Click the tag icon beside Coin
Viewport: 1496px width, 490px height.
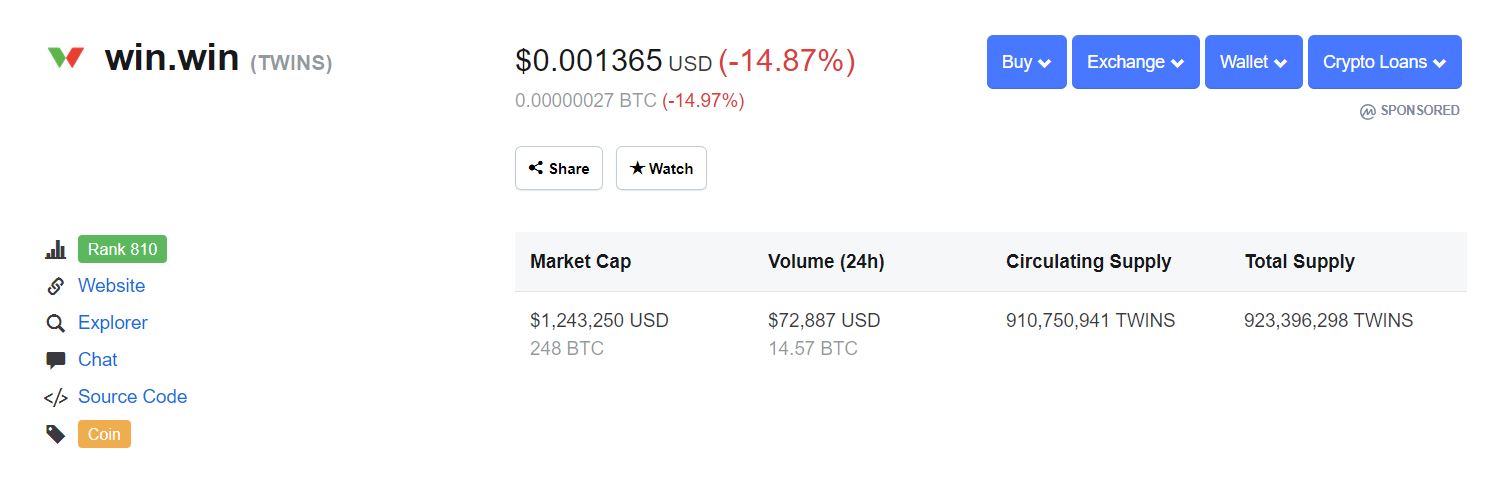56,434
